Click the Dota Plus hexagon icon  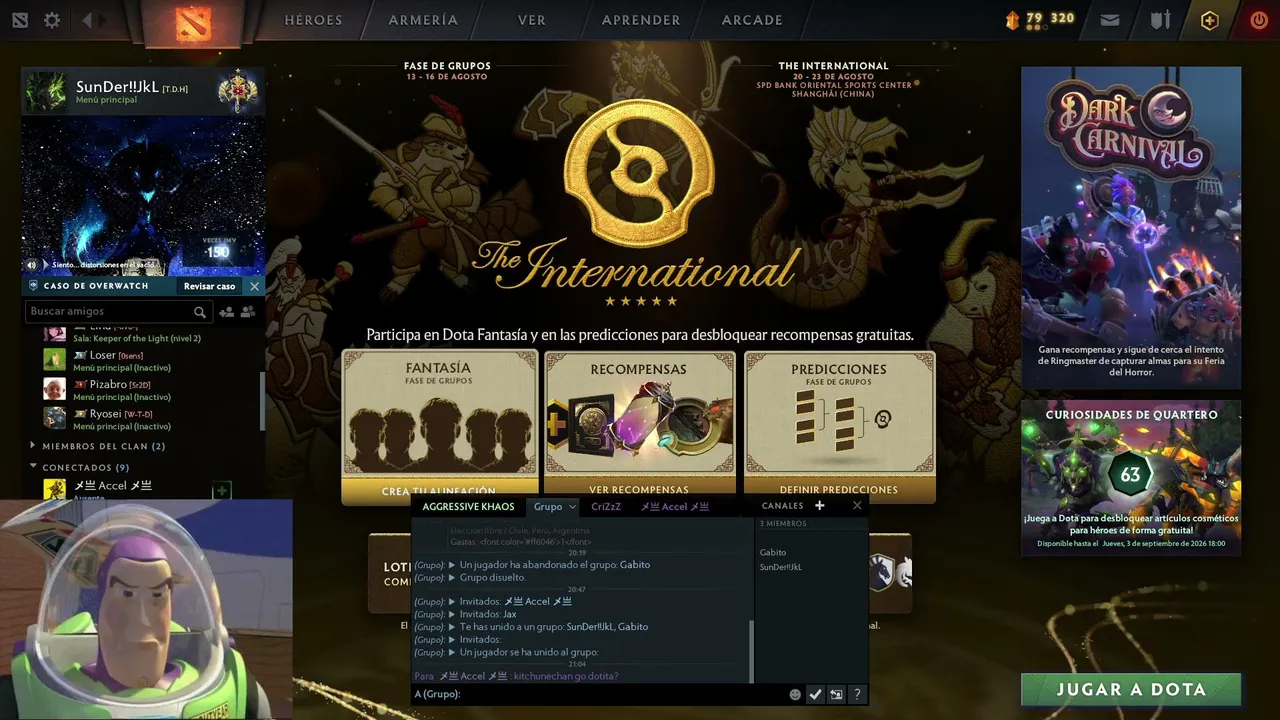coord(1210,20)
